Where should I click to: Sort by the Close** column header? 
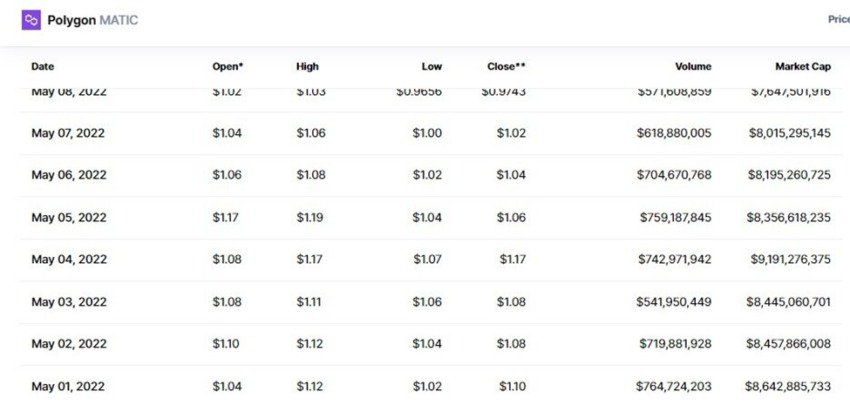click(x=506, y=67)
